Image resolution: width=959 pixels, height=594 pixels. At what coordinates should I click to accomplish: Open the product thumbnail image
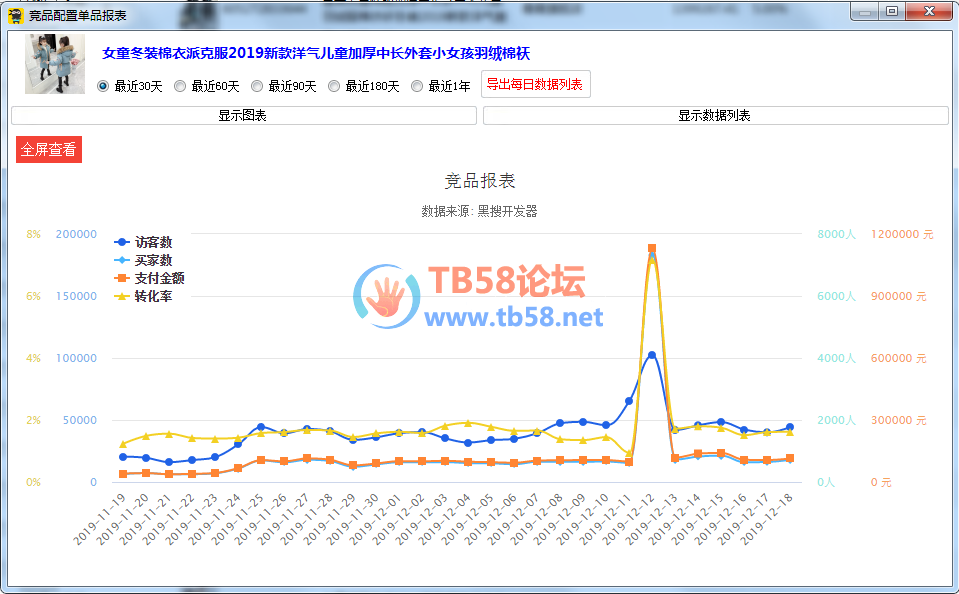pyautogui.click(x=55, y=64)
